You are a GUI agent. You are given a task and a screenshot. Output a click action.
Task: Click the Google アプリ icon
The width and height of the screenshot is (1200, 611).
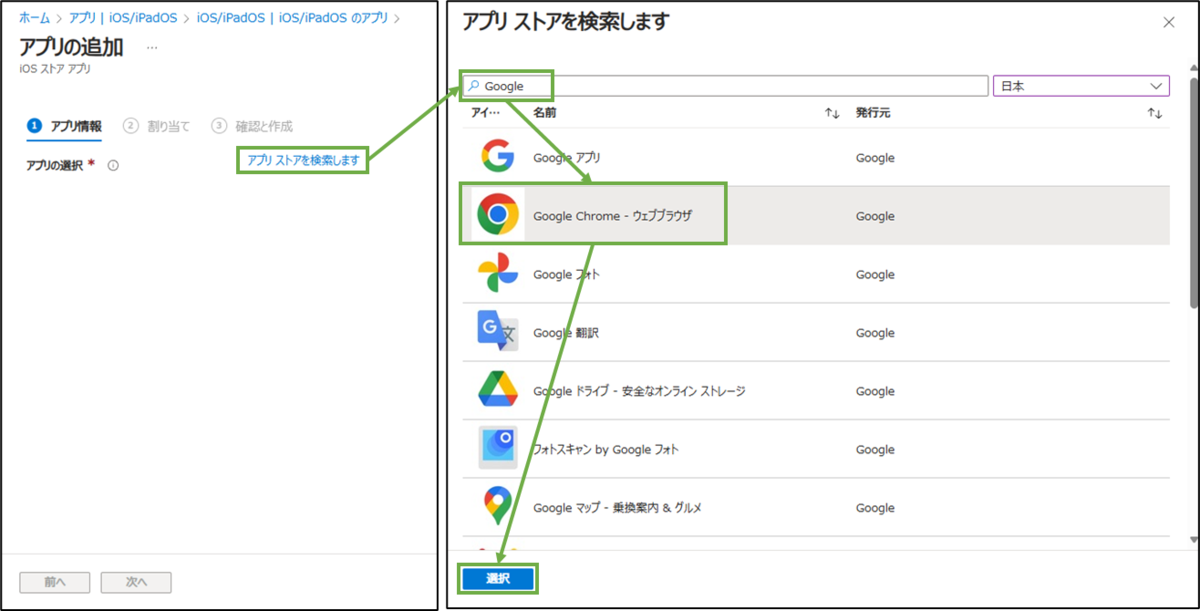click(x=497, y=157)
